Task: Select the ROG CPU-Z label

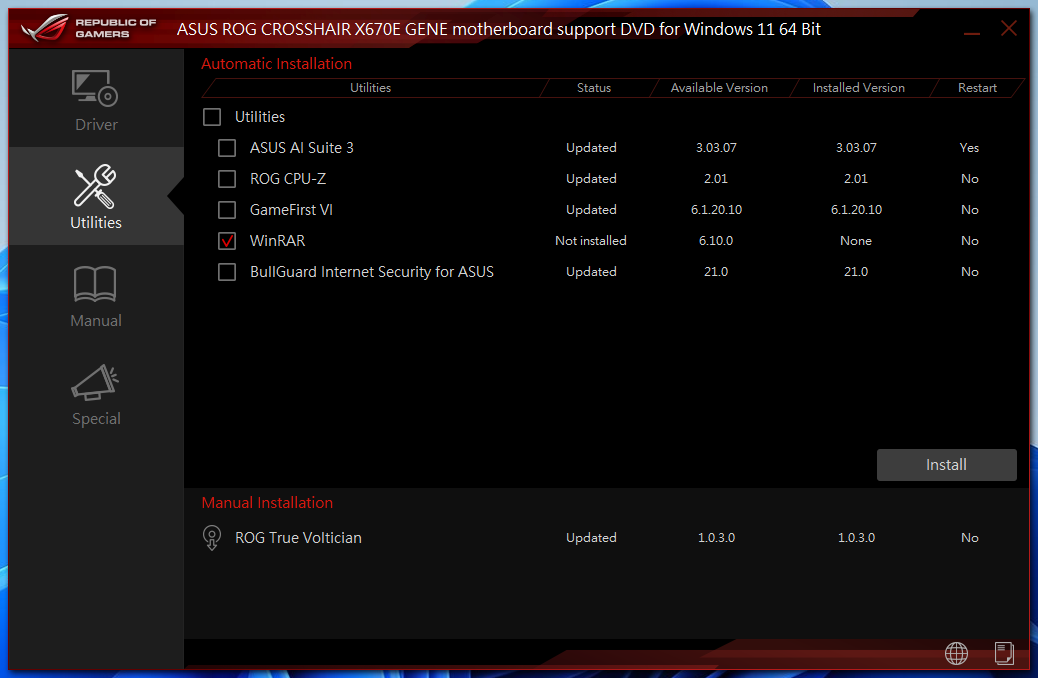Action: pos(288,179)
